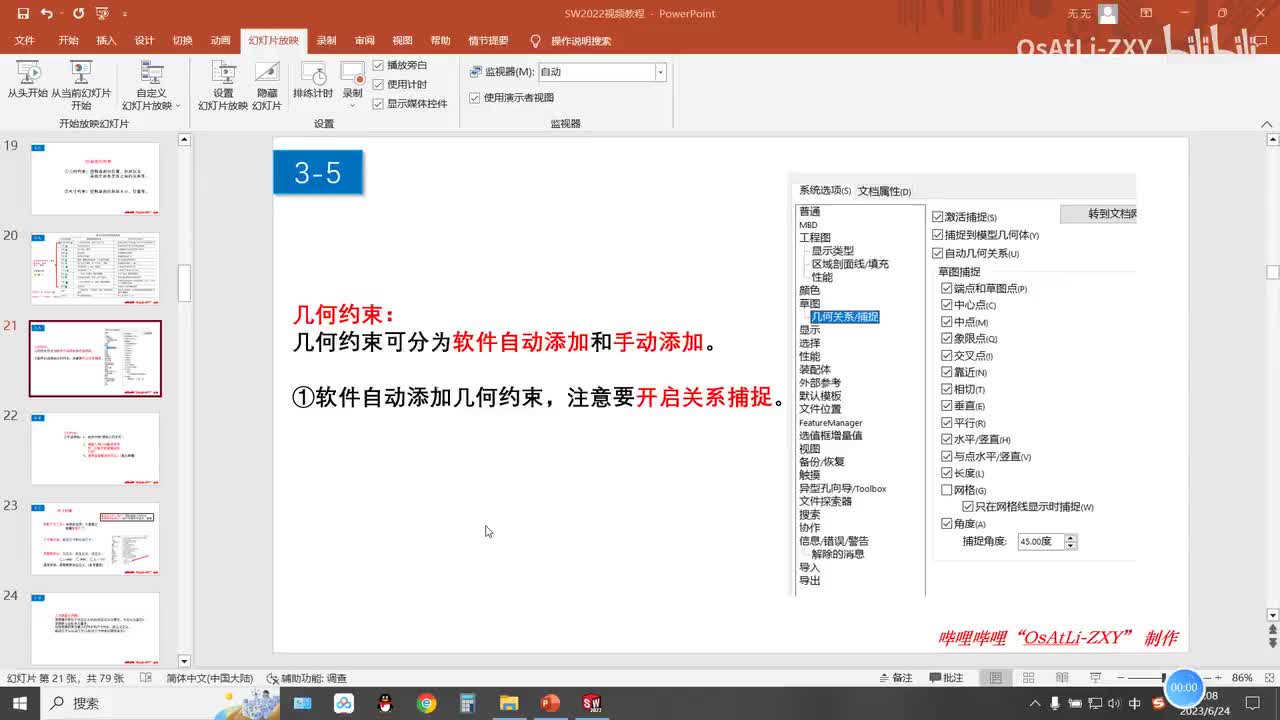Start slideshow with 从头开始 button
1280x720 pixels.
28,80
